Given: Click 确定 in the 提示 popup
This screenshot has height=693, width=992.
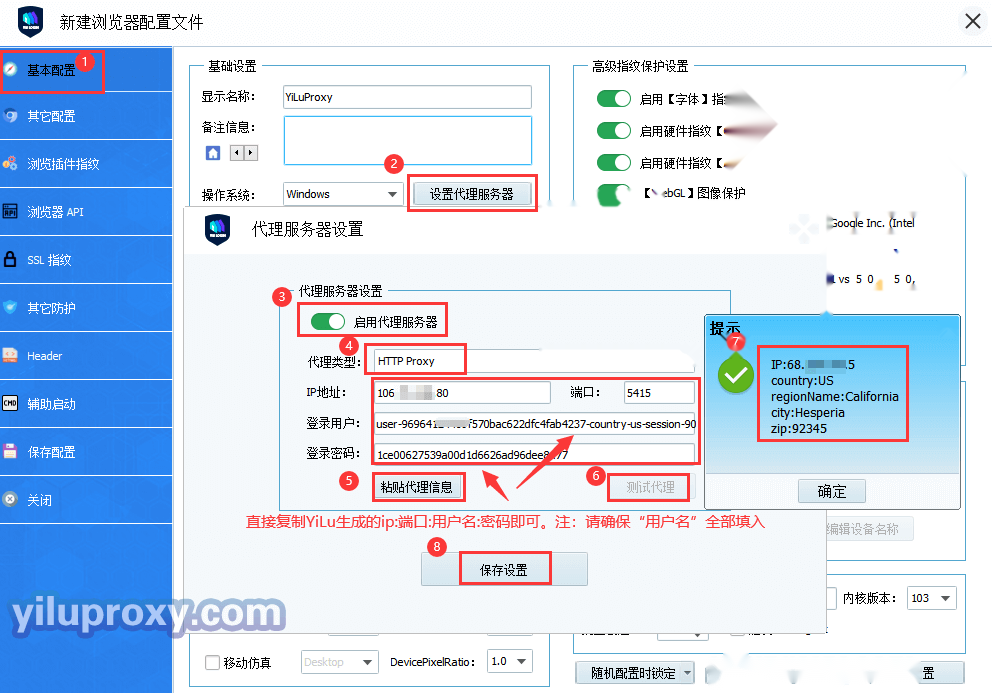Looking at the screenshot, I should pos(832,491).
